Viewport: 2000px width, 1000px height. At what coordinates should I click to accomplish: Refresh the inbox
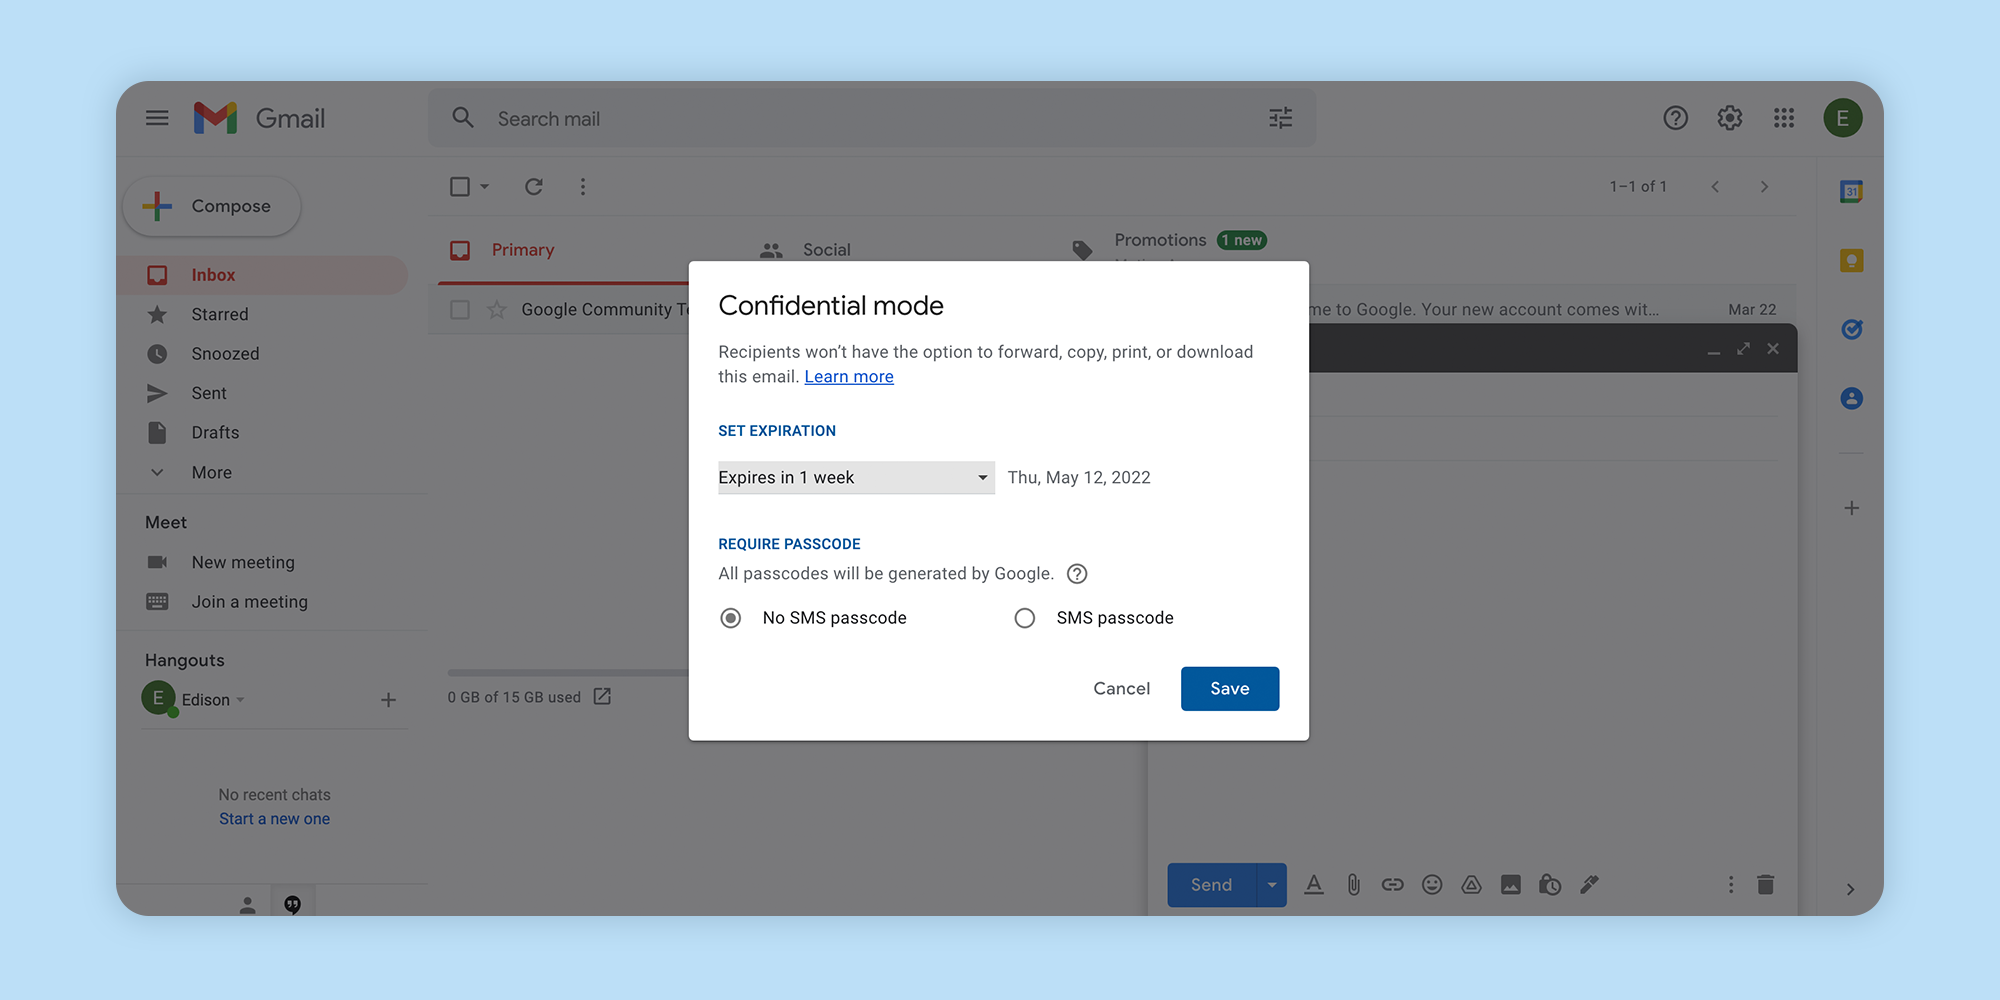pyautogui.click(x=534, y=186)
